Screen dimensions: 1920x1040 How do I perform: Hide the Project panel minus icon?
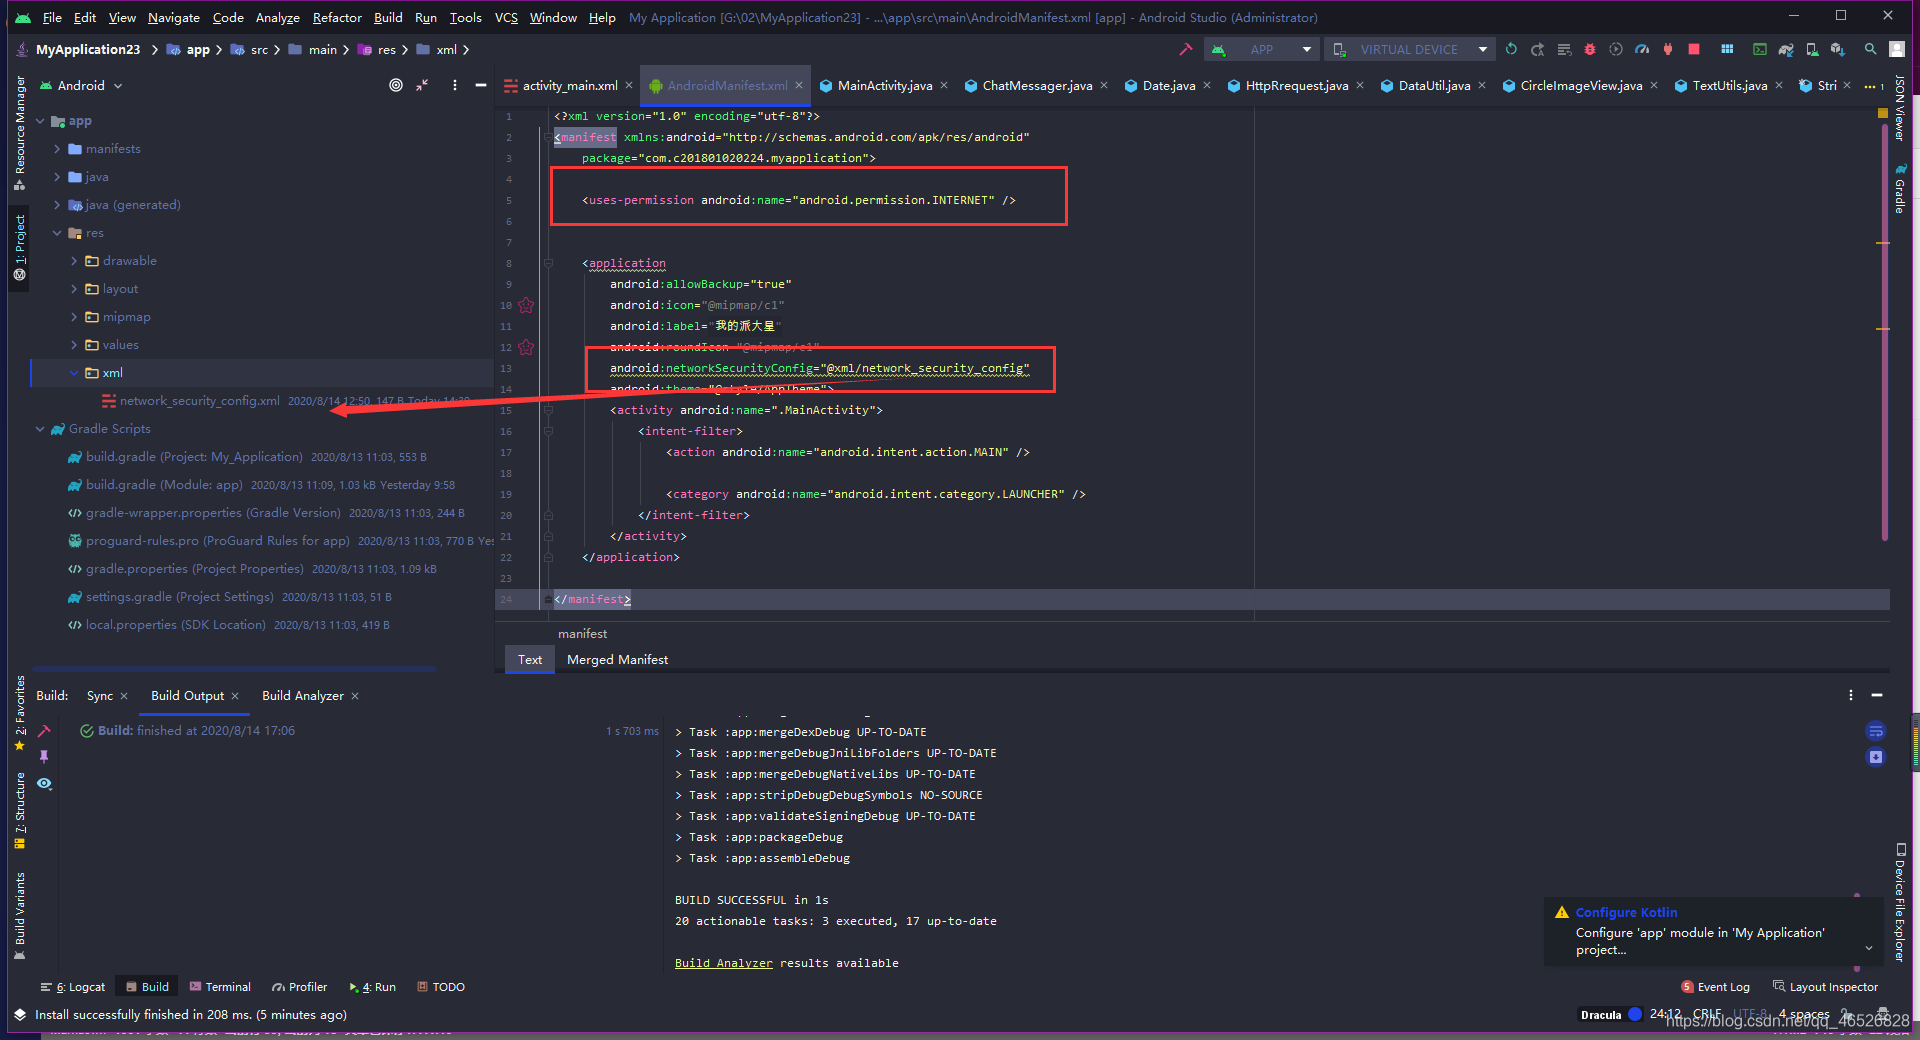point(481,85)
